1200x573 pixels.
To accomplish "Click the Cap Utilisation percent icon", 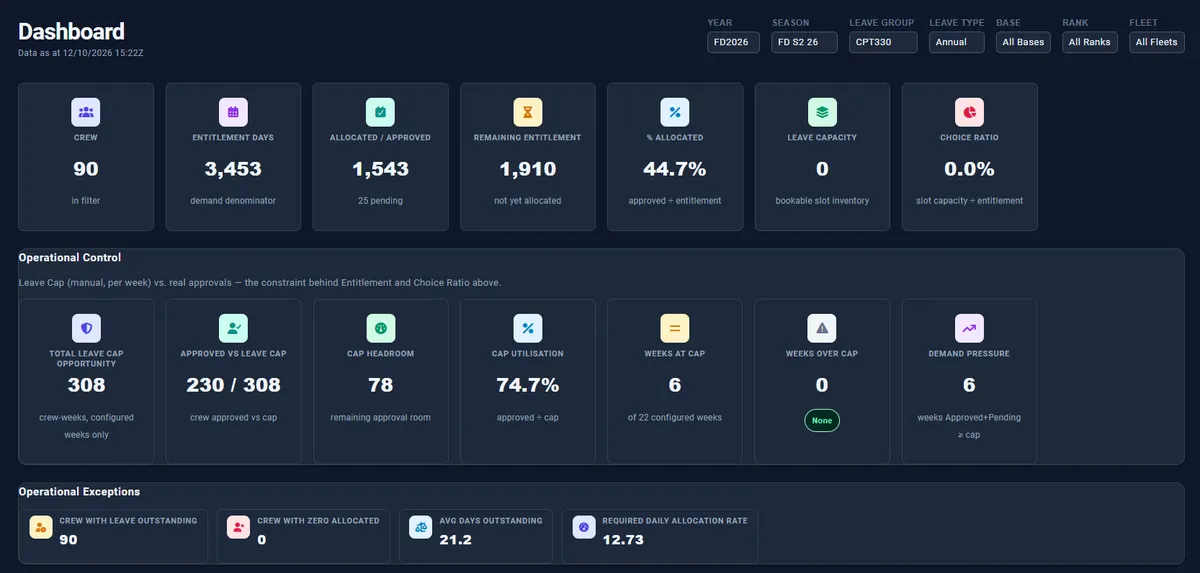I will click(x=528, y=328).
